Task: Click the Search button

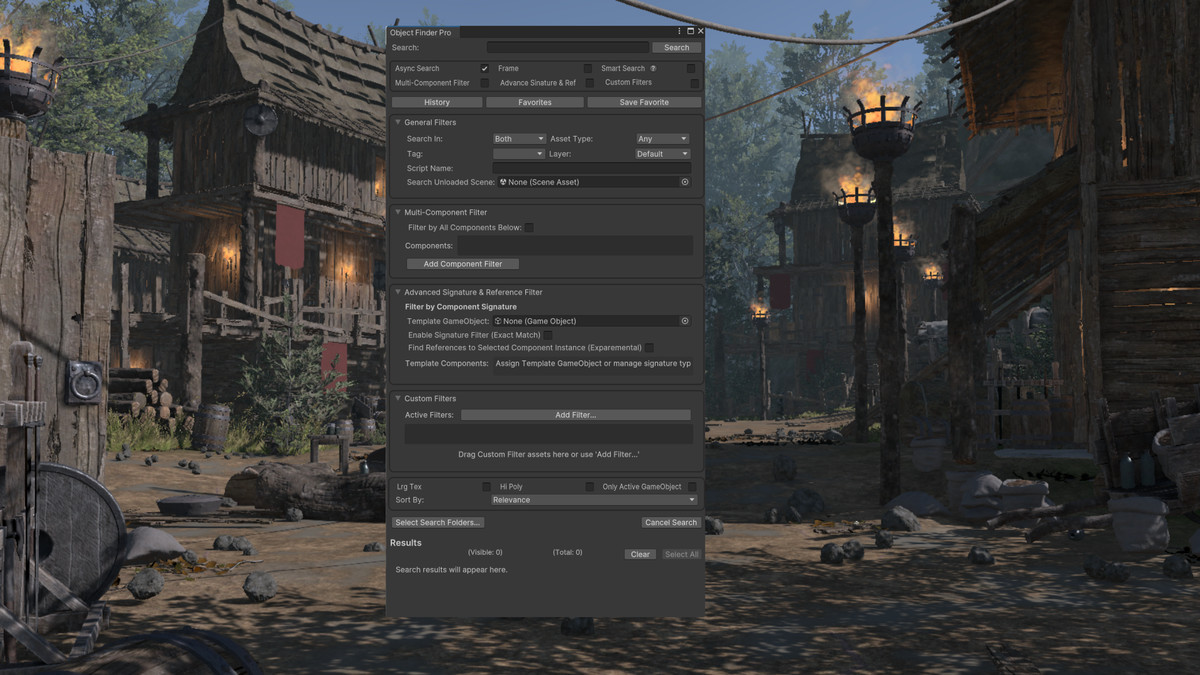Action: pyautogui.click(x=676, y=48)
